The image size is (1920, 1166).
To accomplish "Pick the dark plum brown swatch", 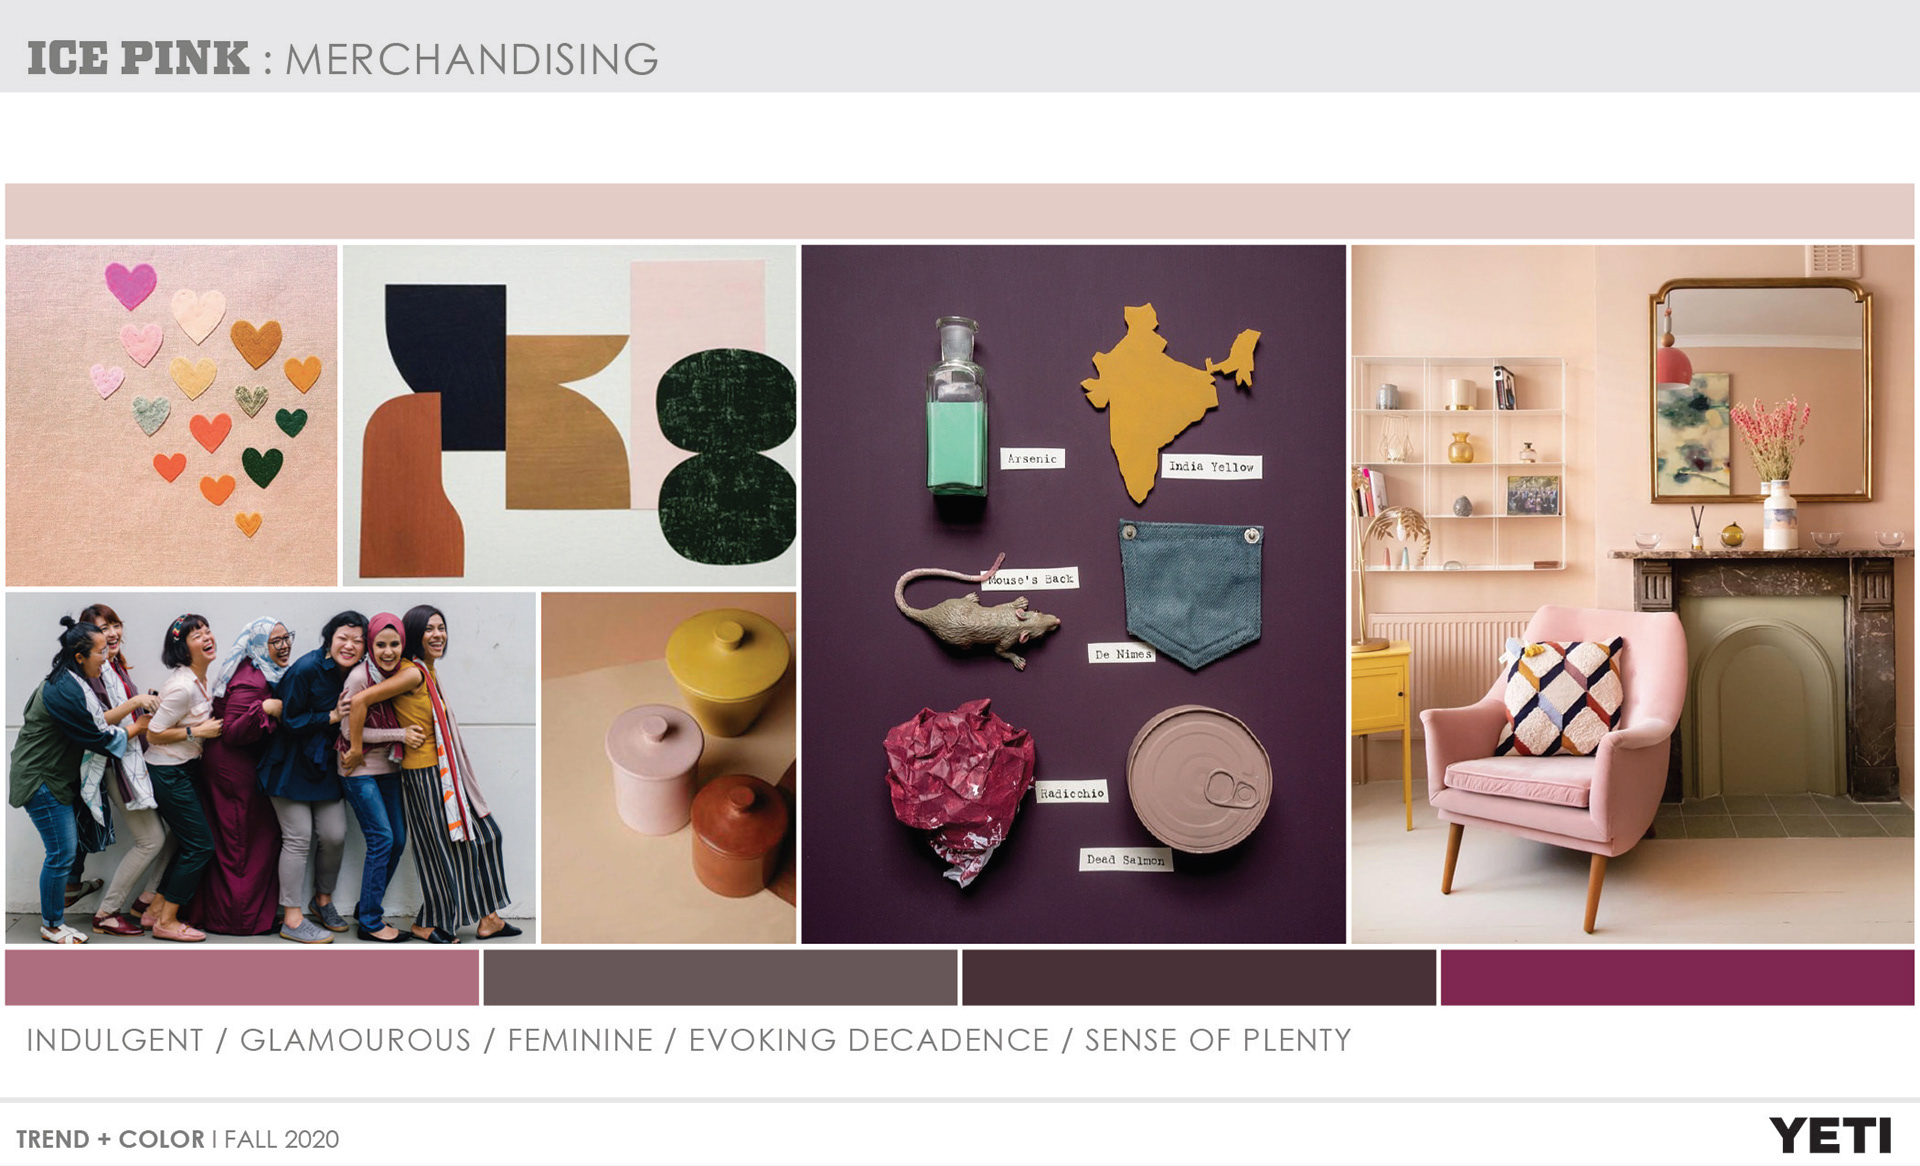I will 1199,977.
